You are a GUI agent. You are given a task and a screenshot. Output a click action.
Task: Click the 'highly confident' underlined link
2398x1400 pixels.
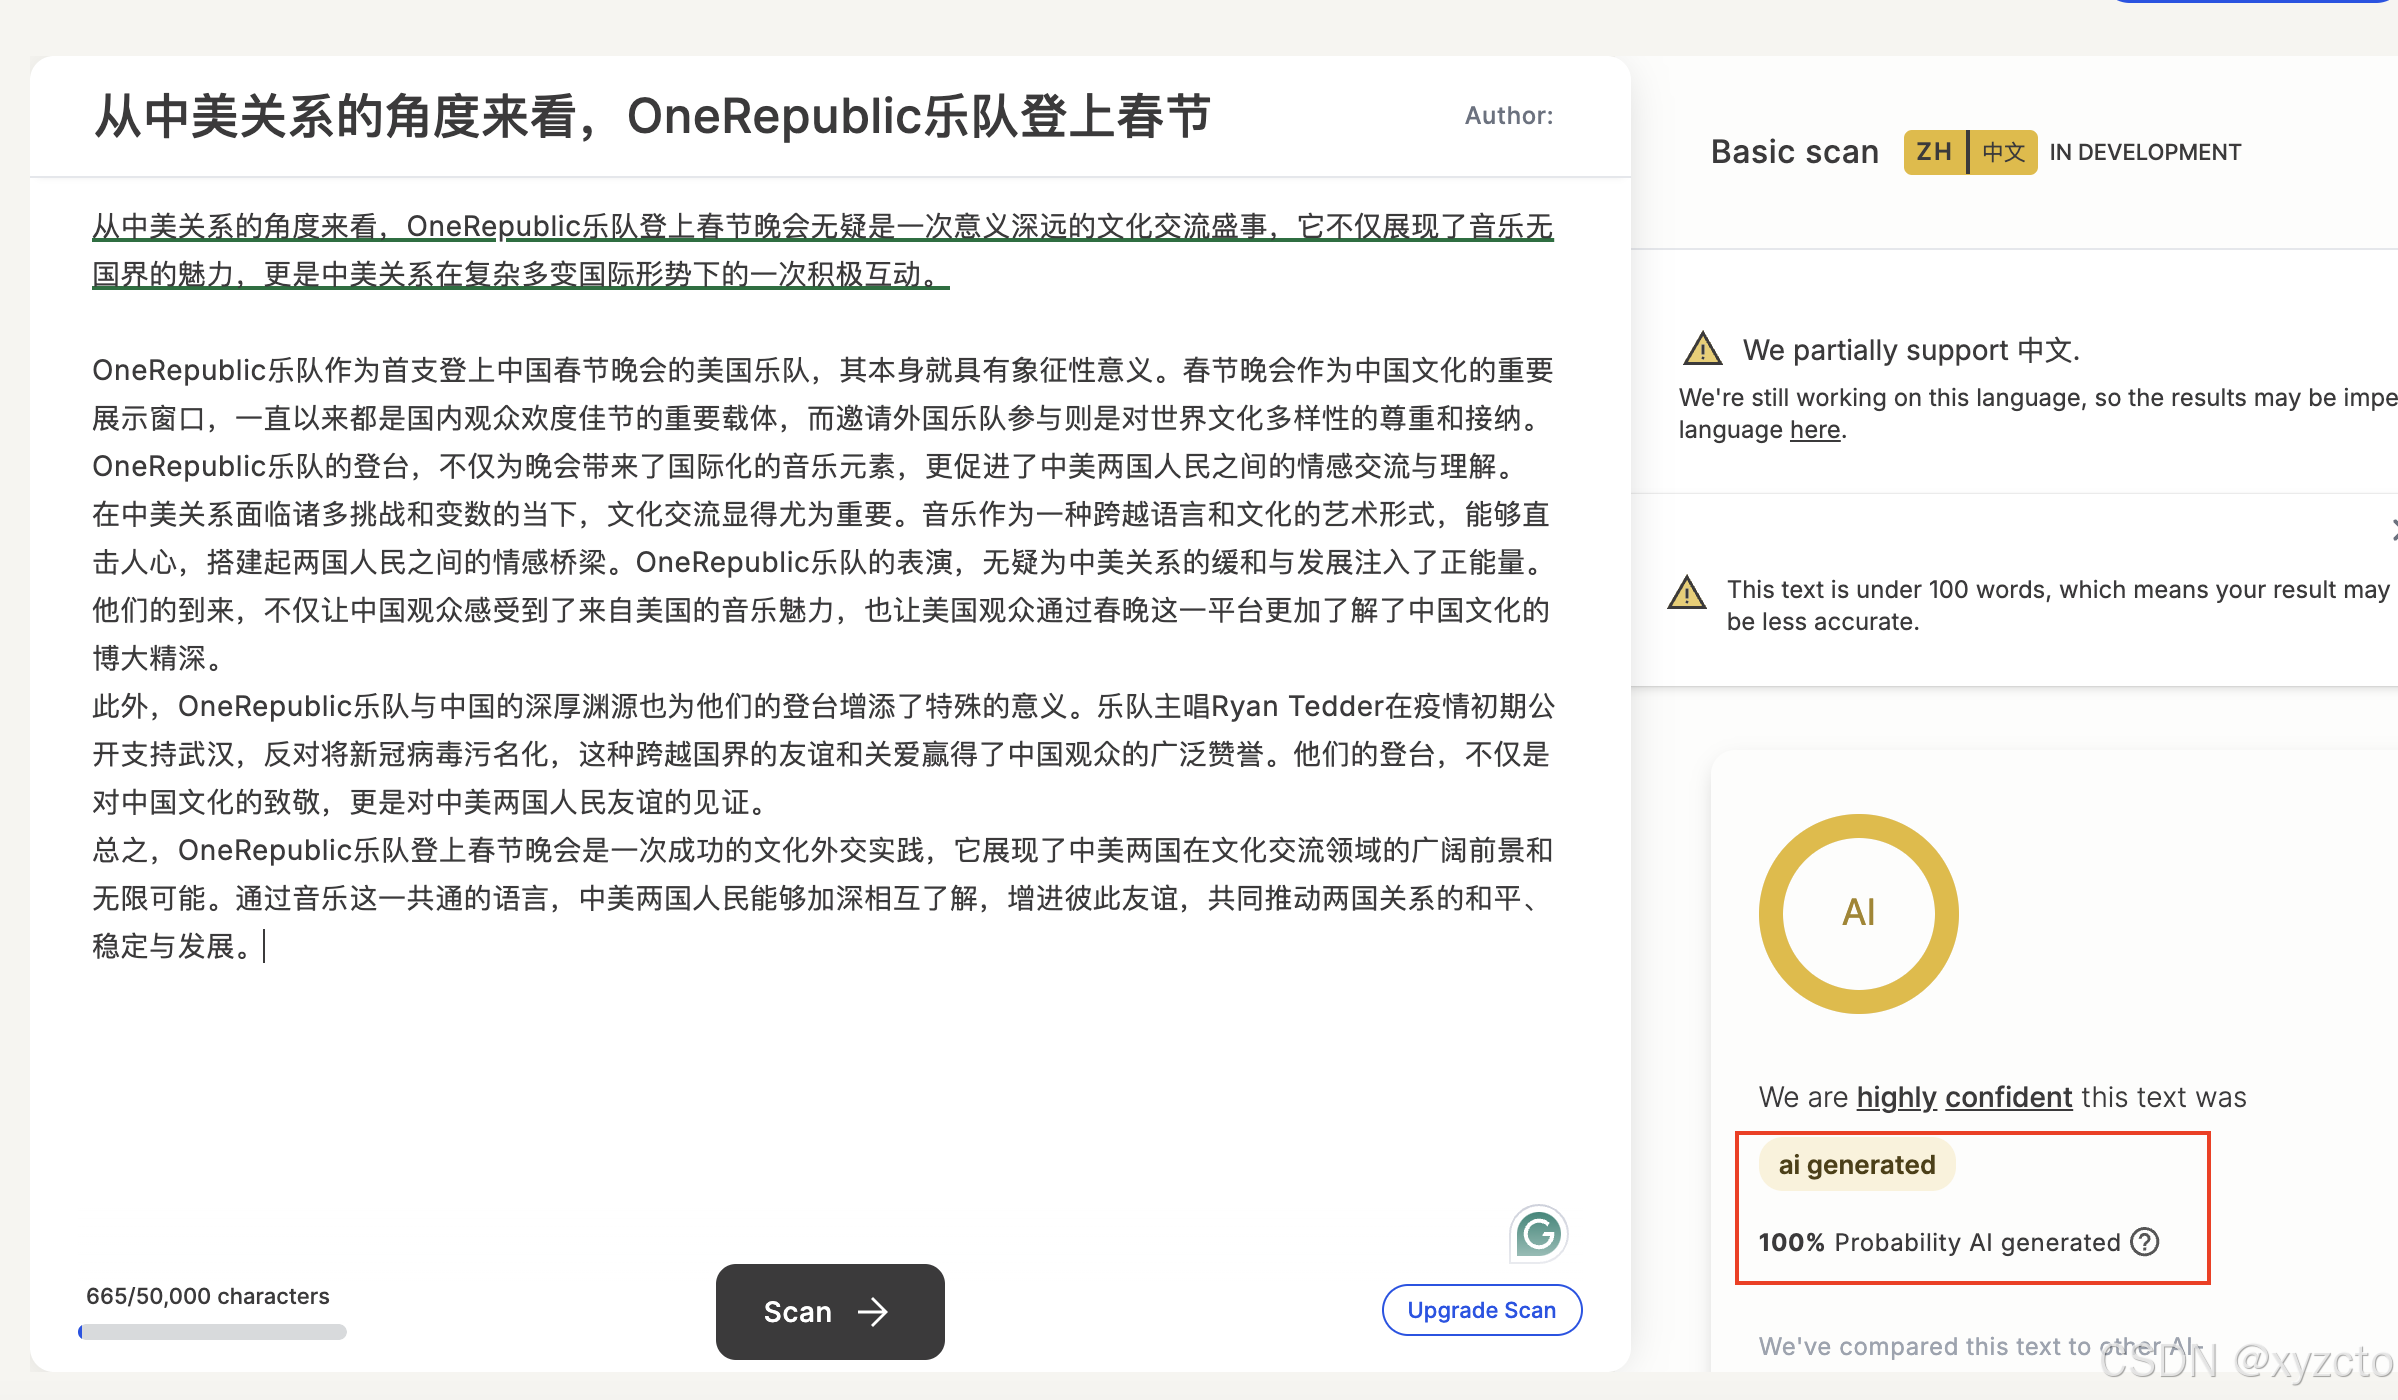[1964, 1097]
